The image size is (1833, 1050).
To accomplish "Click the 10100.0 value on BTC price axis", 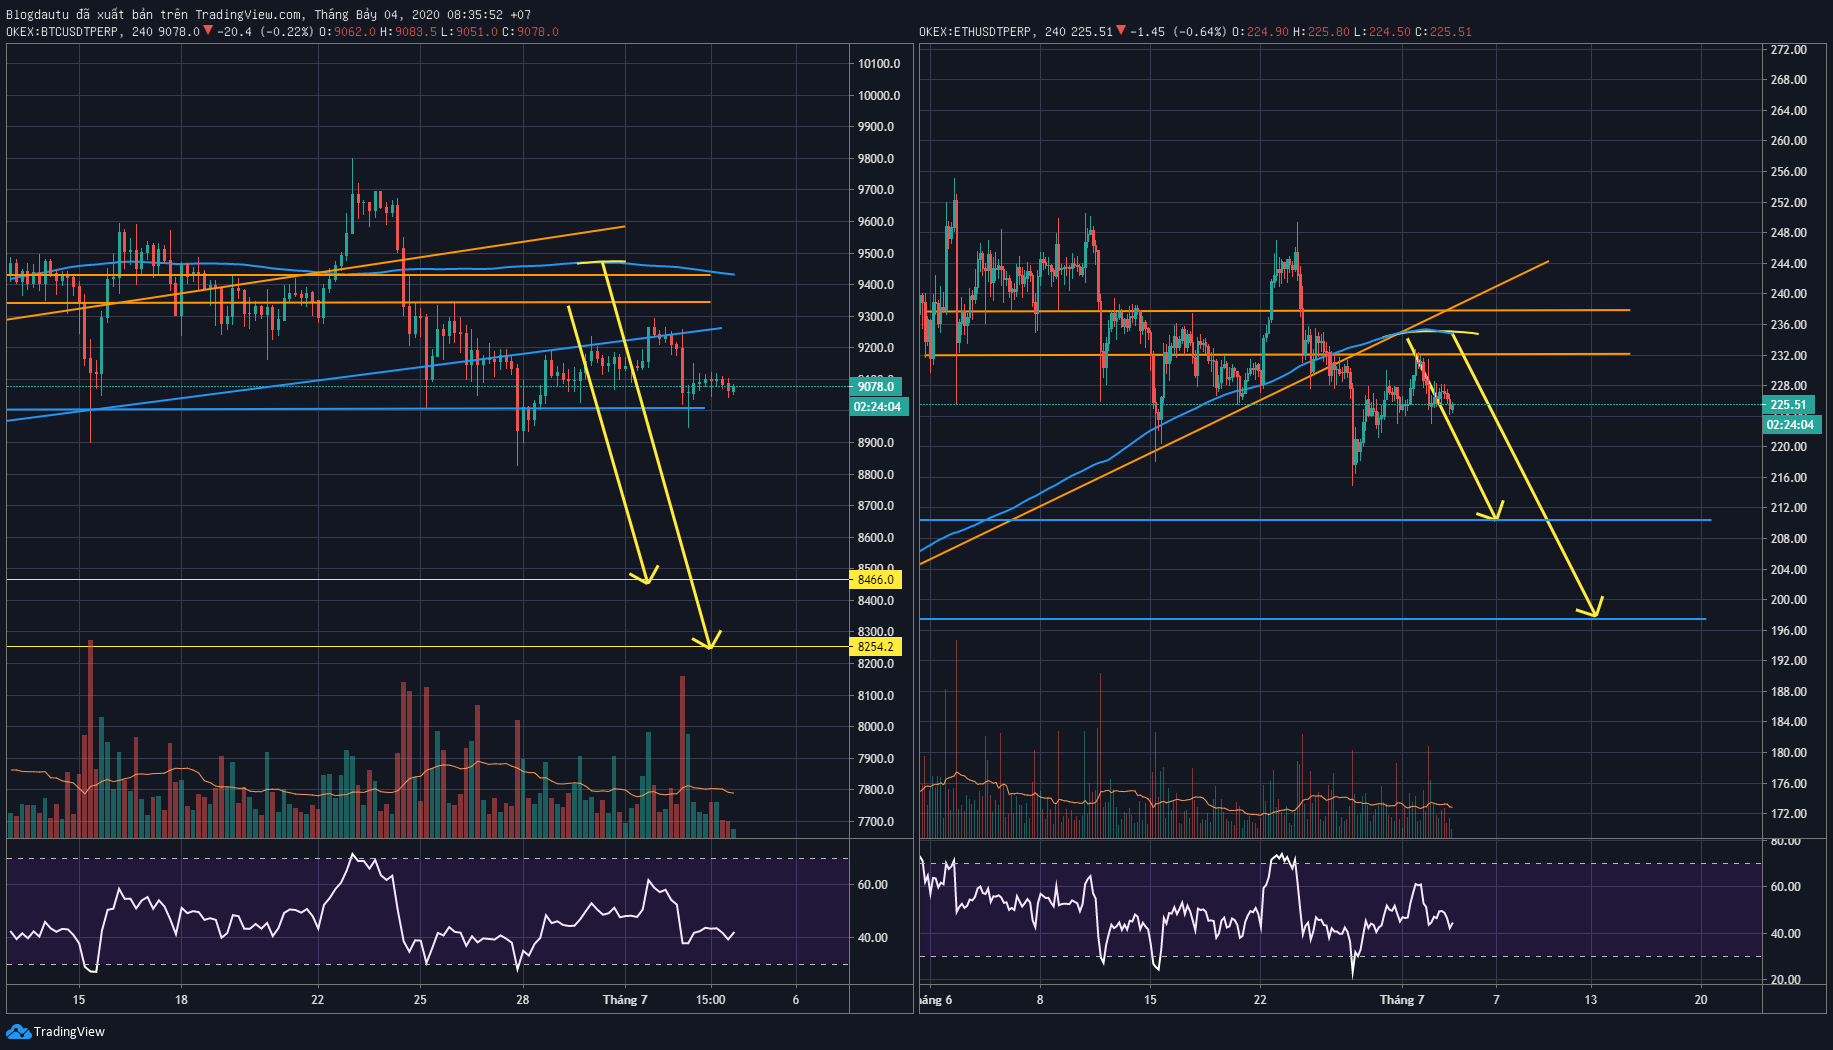I will (x=879, y=64).
